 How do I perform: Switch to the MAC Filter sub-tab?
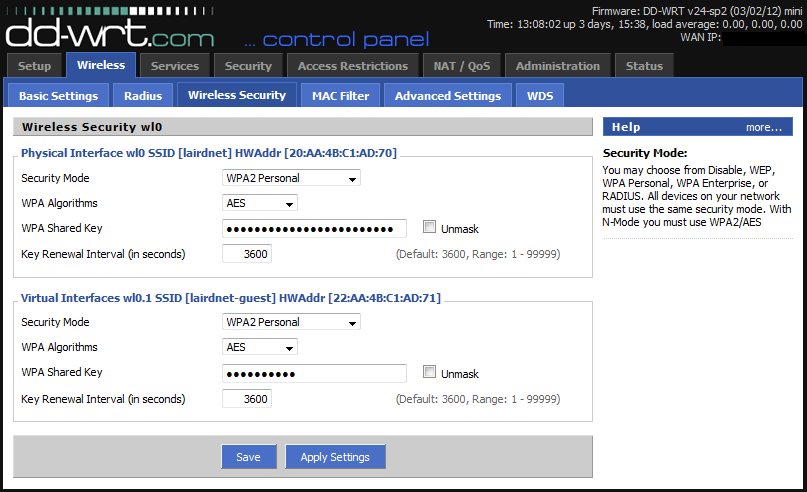coord(340,96)
